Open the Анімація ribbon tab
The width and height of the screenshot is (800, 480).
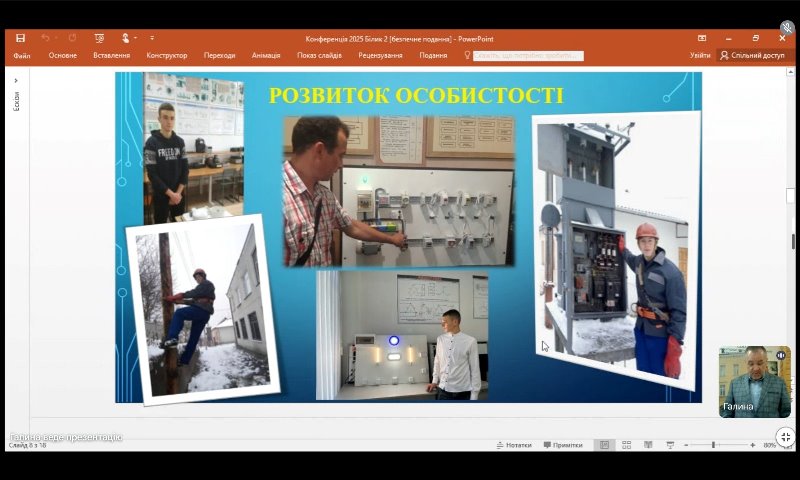pos(266,55)
